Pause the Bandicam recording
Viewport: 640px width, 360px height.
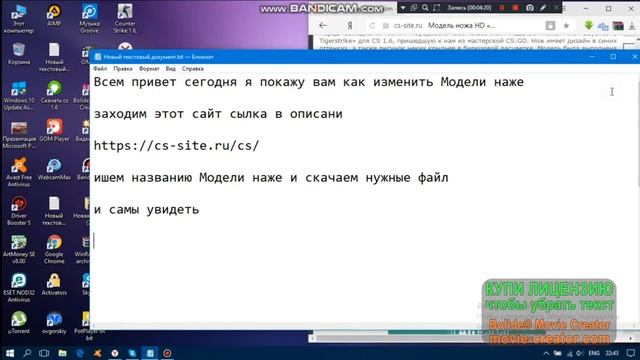click(x=502, y=8)
